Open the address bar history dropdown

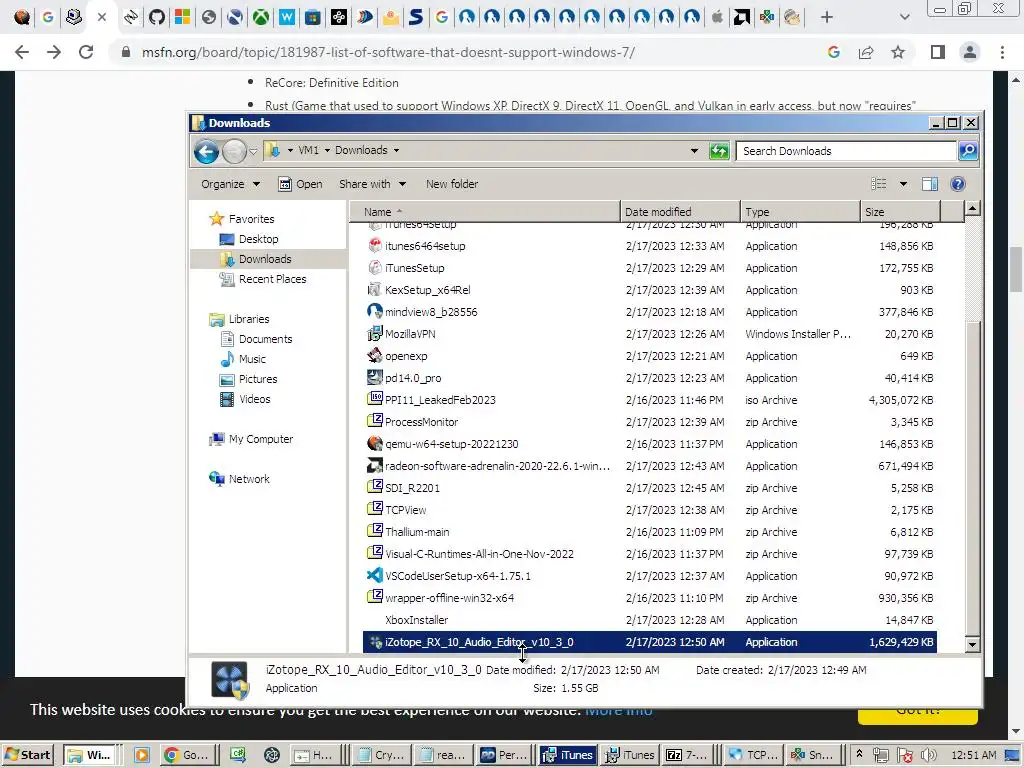(694, 151)
